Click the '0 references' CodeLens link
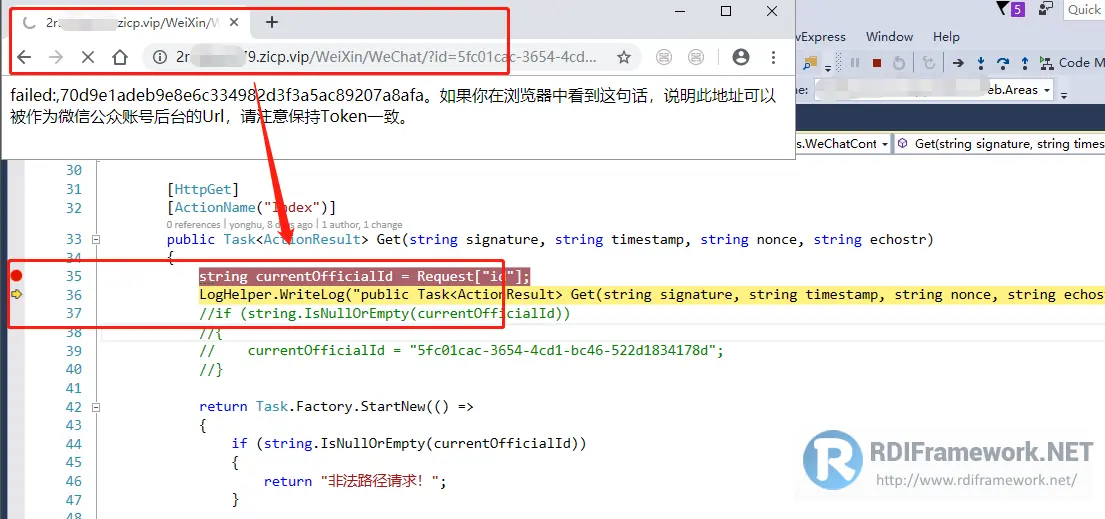 [193, 224]
